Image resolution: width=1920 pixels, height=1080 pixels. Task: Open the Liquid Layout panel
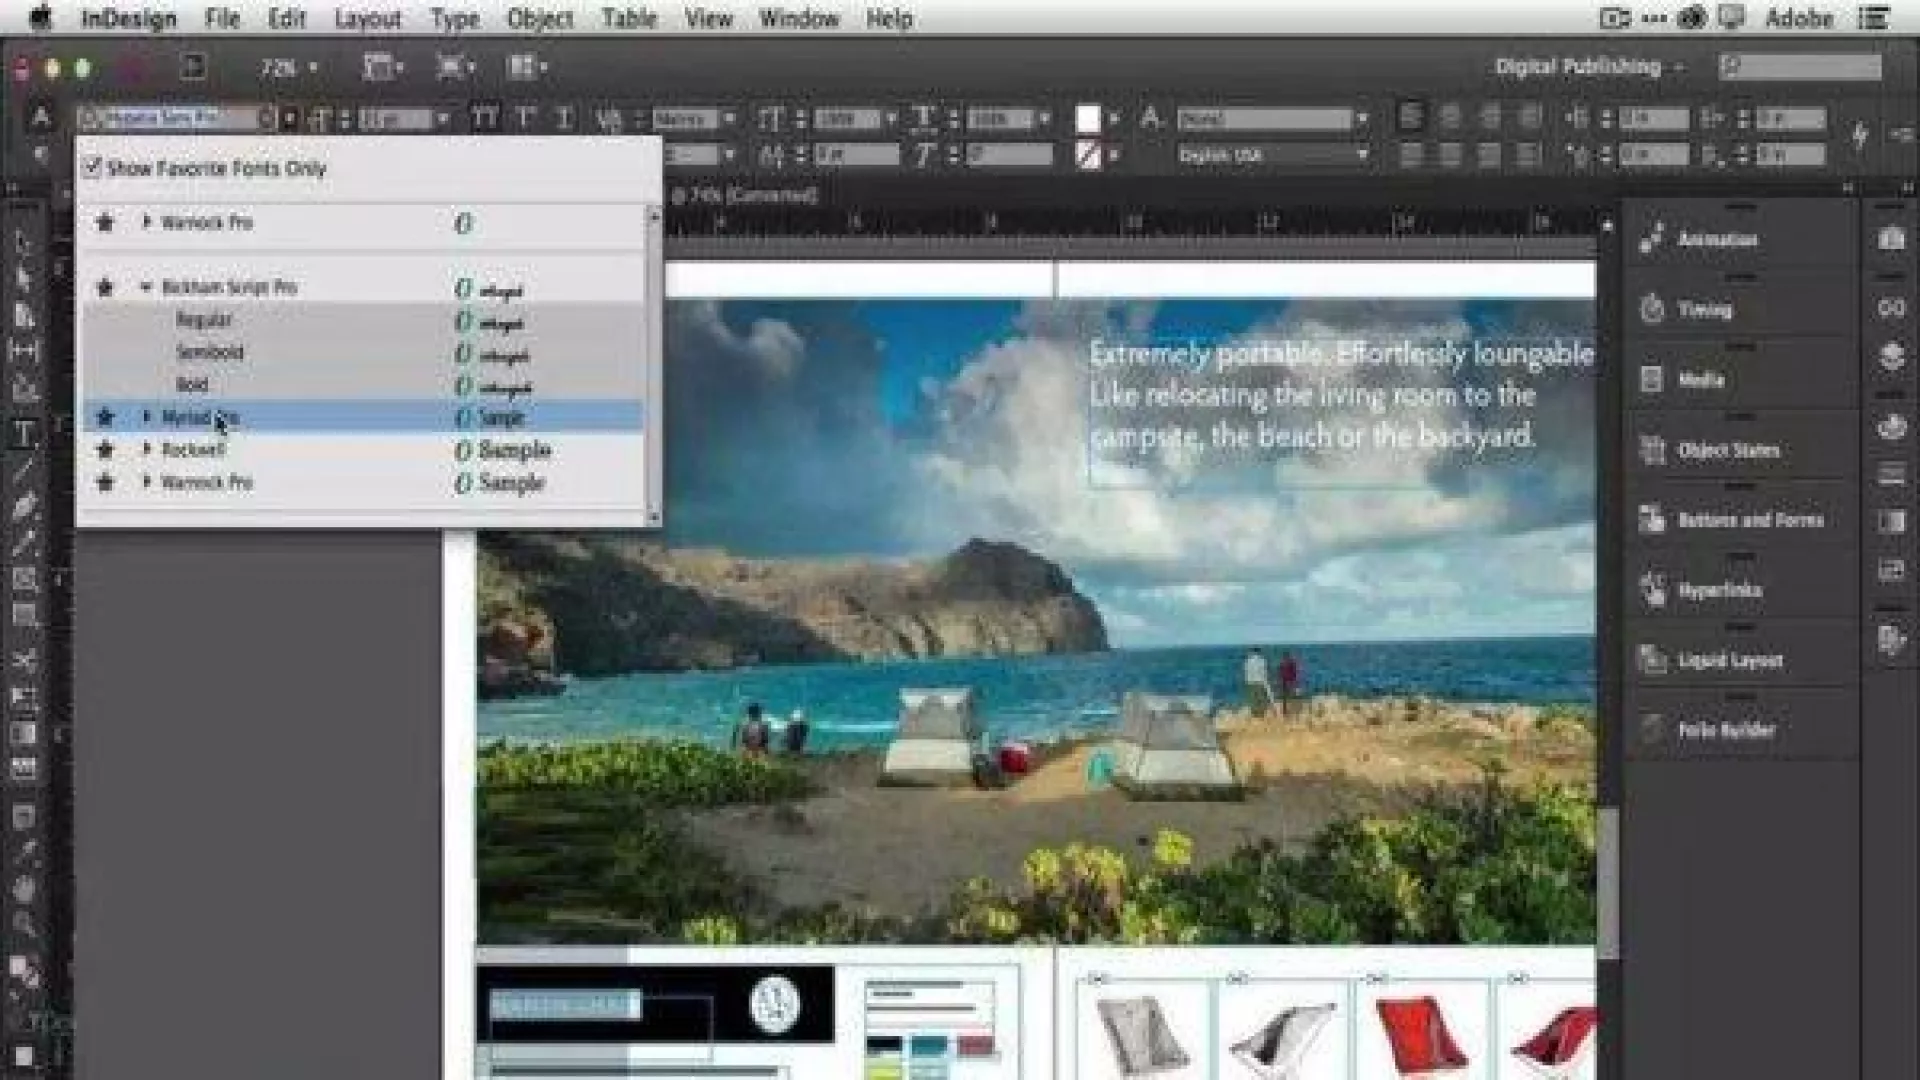(x=1729, y=660)
